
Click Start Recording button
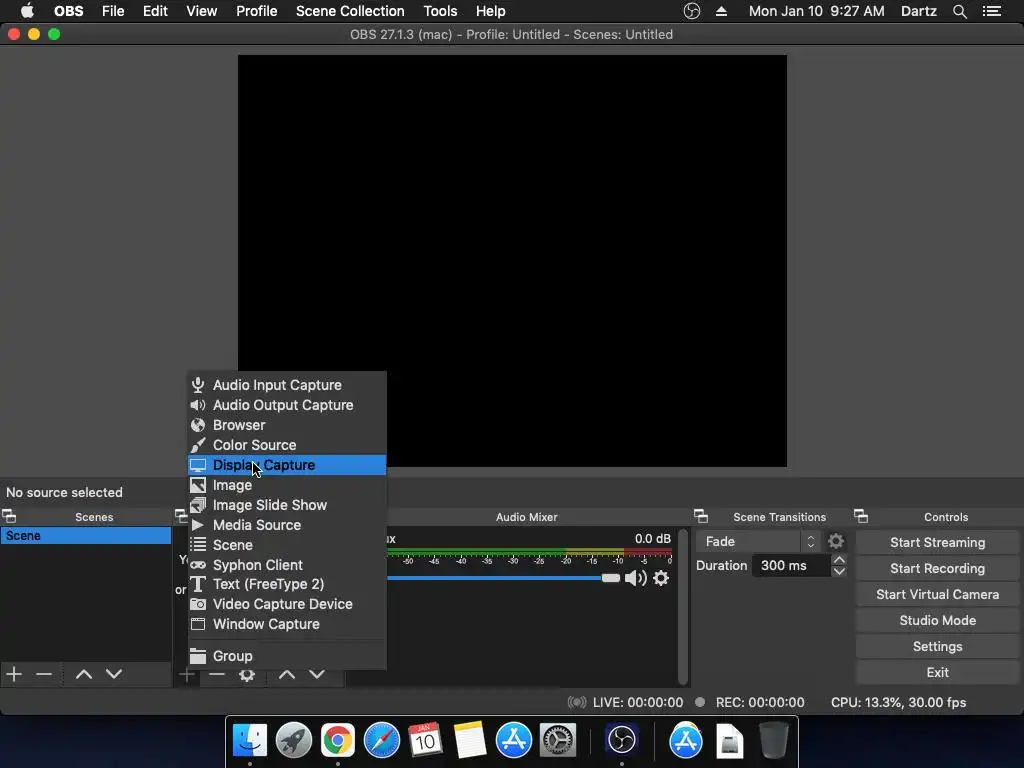937,568
